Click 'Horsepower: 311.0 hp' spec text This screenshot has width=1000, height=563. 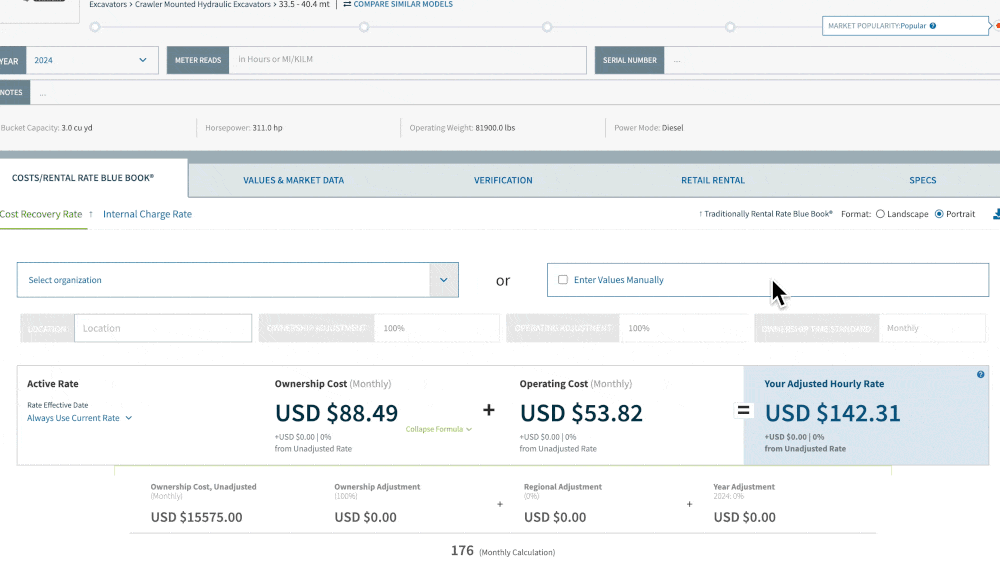244,128
